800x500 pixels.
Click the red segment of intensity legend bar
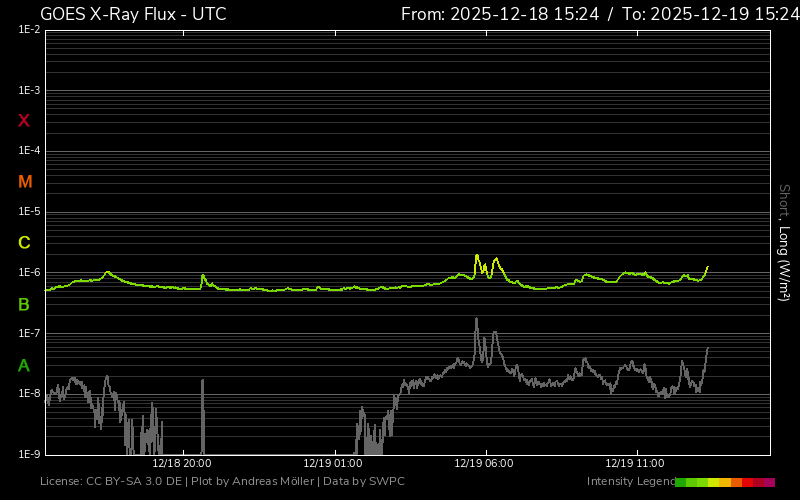[x=748, y=482]
